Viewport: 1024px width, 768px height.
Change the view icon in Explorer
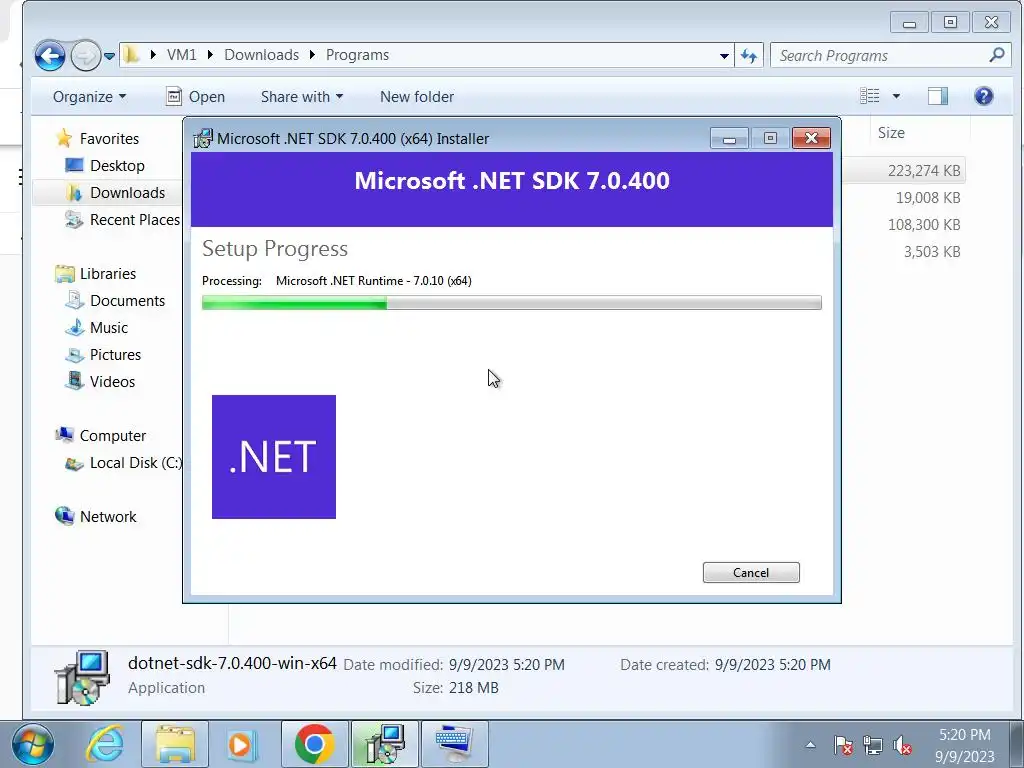(869, 96)
